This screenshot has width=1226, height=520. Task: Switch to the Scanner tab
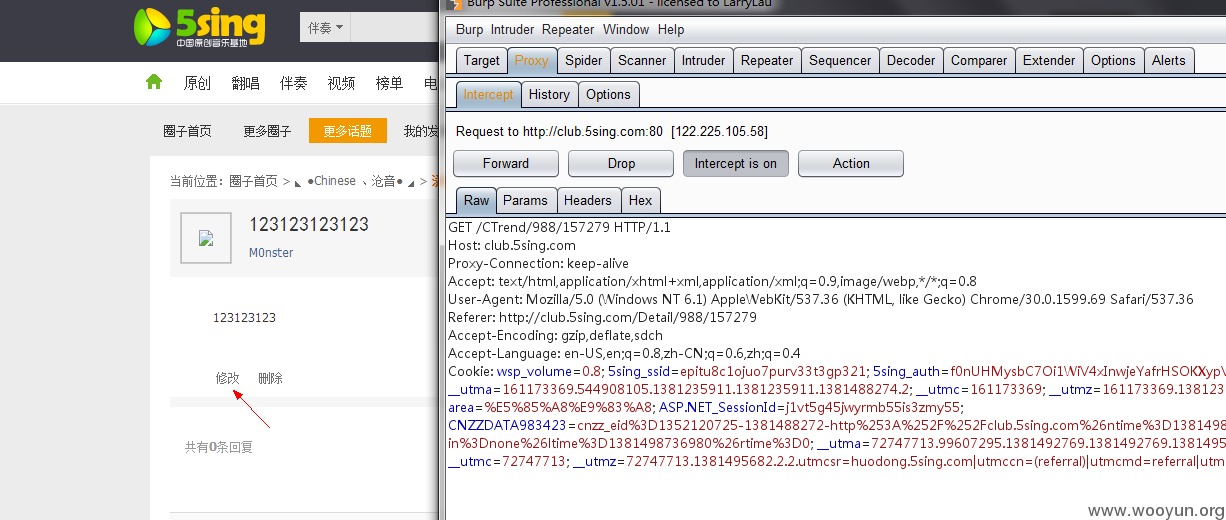pyautogui.click(x=642, y=60)
